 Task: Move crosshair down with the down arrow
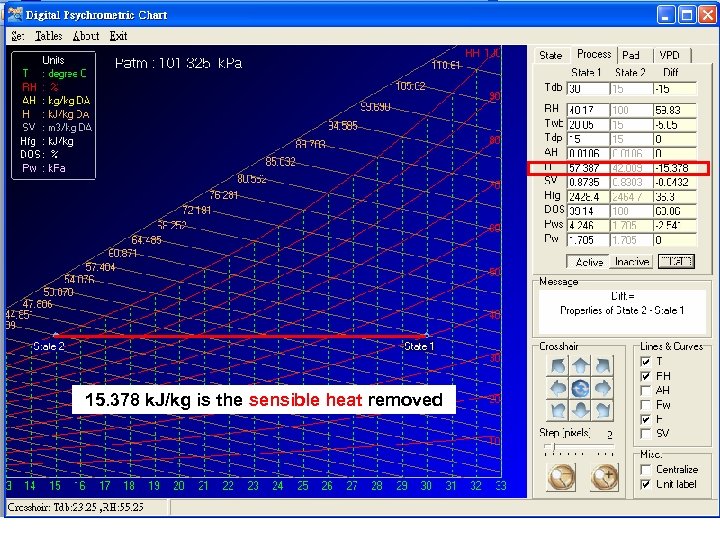click(580, 410)
